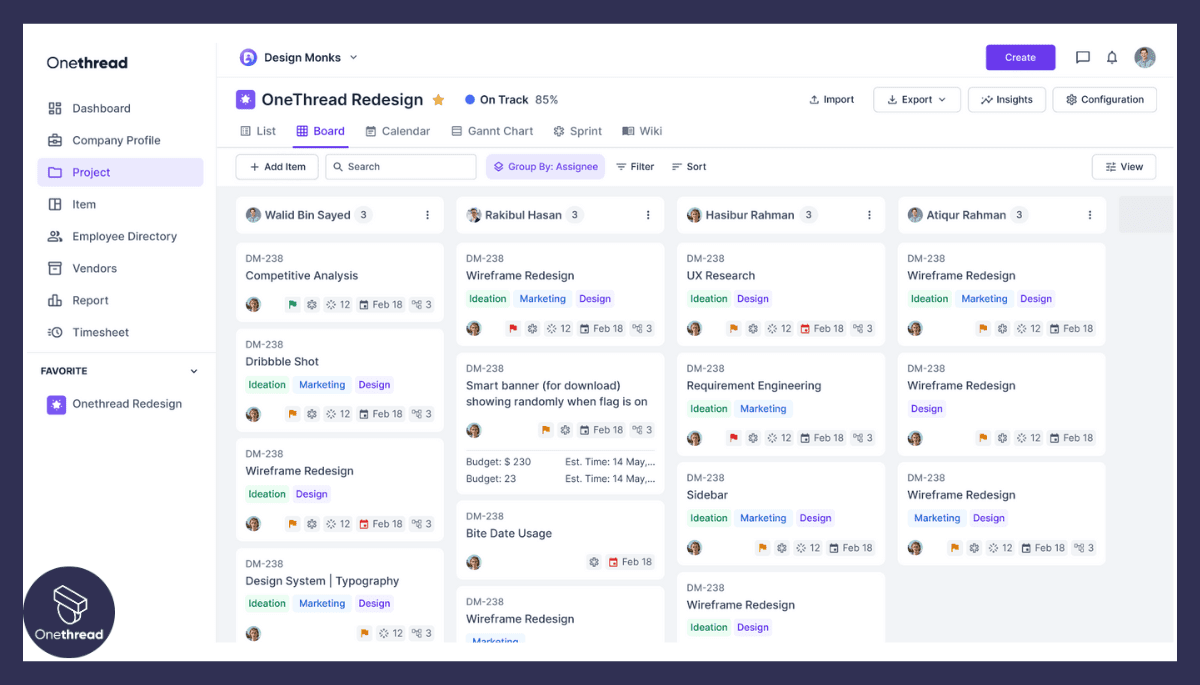Enable the Filter option above the board
Viewport: 1200px width, 685px height.
(x=635, y=166)
